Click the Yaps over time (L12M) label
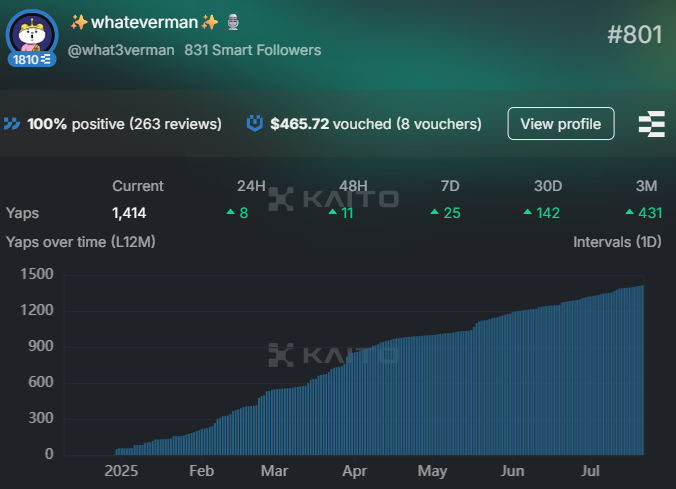 (x=81, y=242)
